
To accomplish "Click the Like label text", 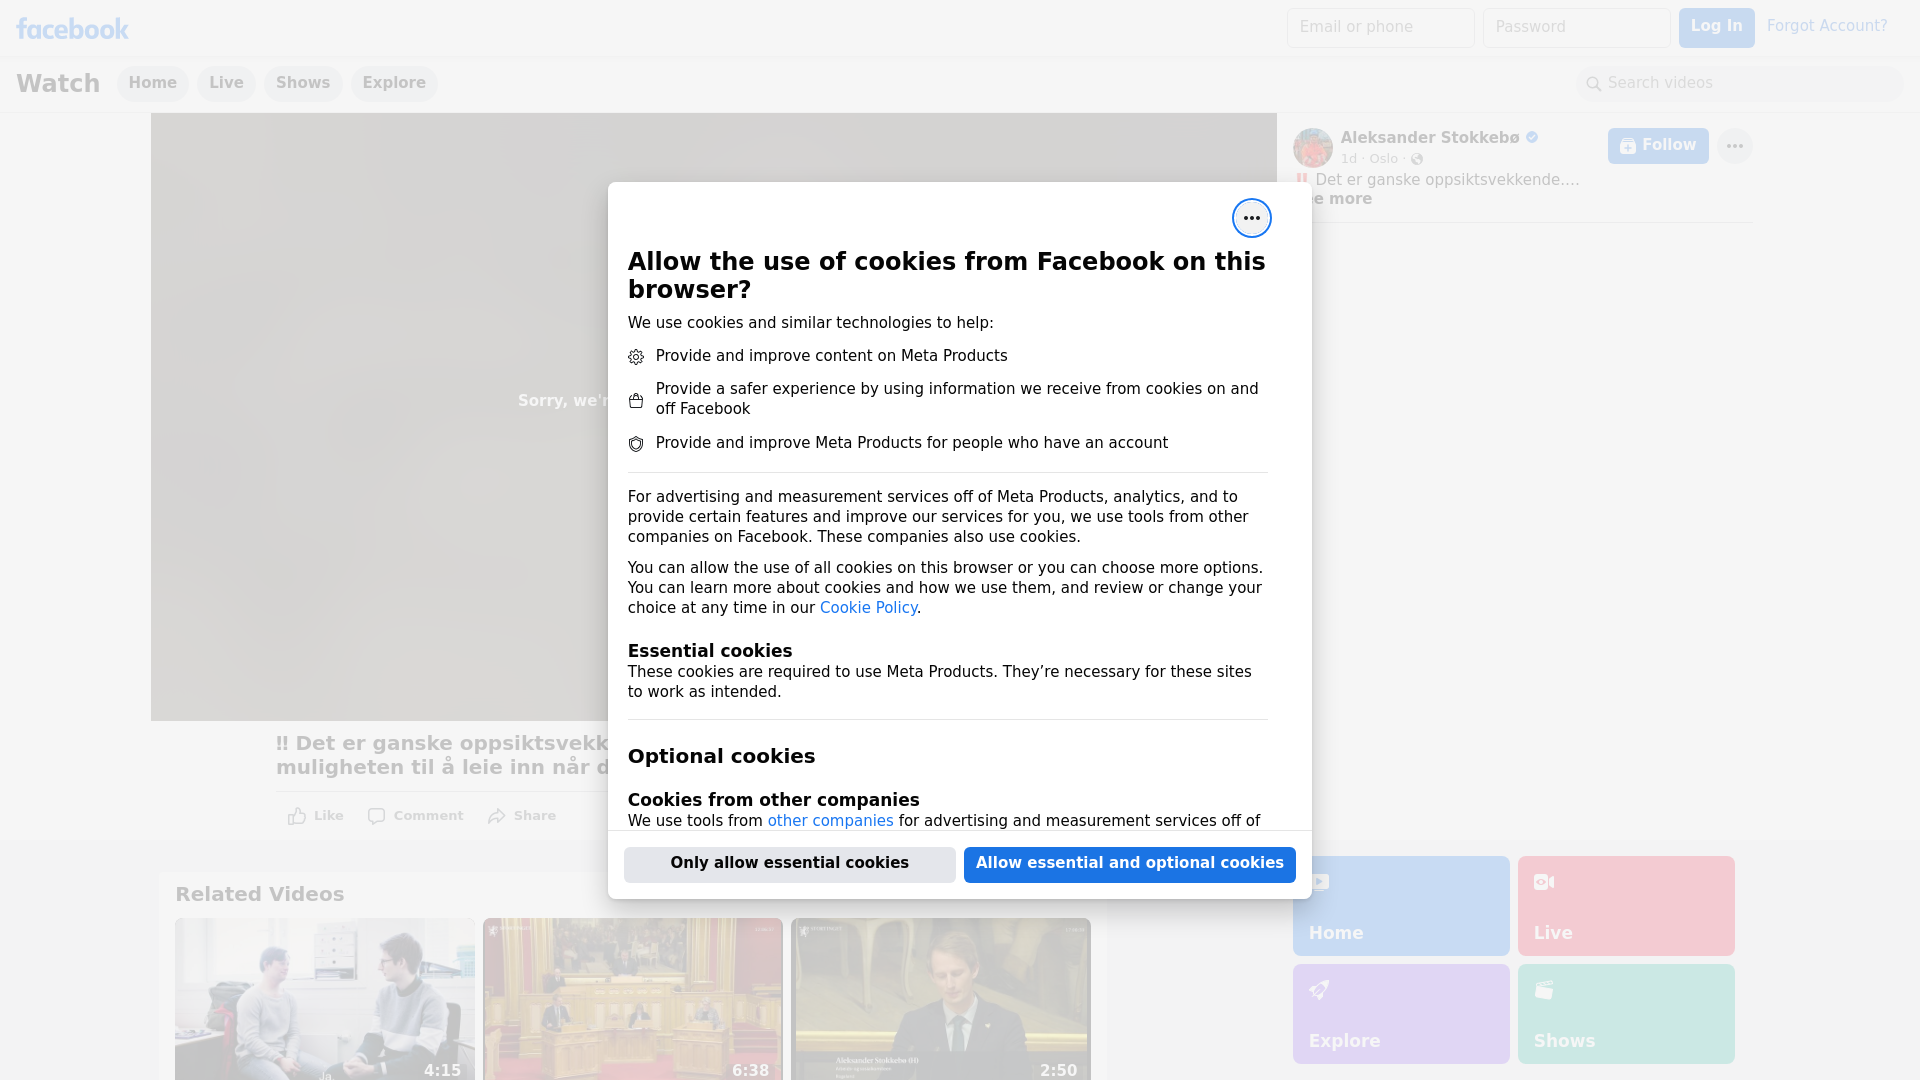I will [328, 816].
